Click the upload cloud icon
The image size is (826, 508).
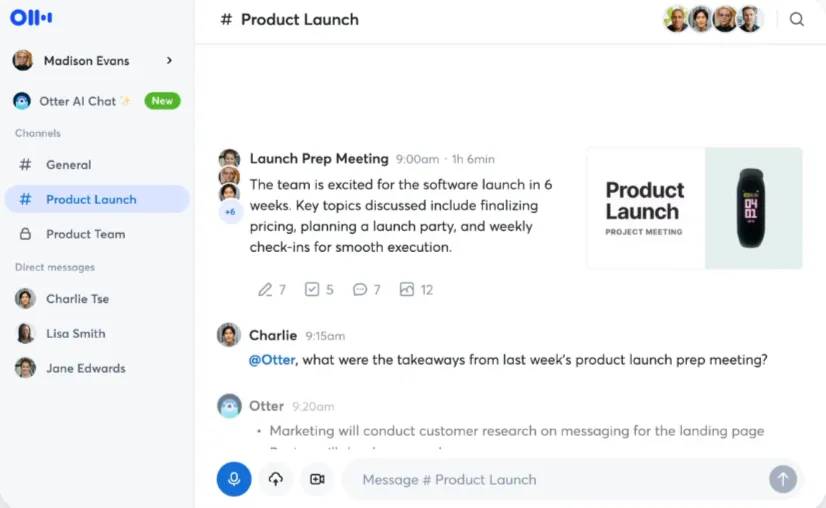pos(276,479)
